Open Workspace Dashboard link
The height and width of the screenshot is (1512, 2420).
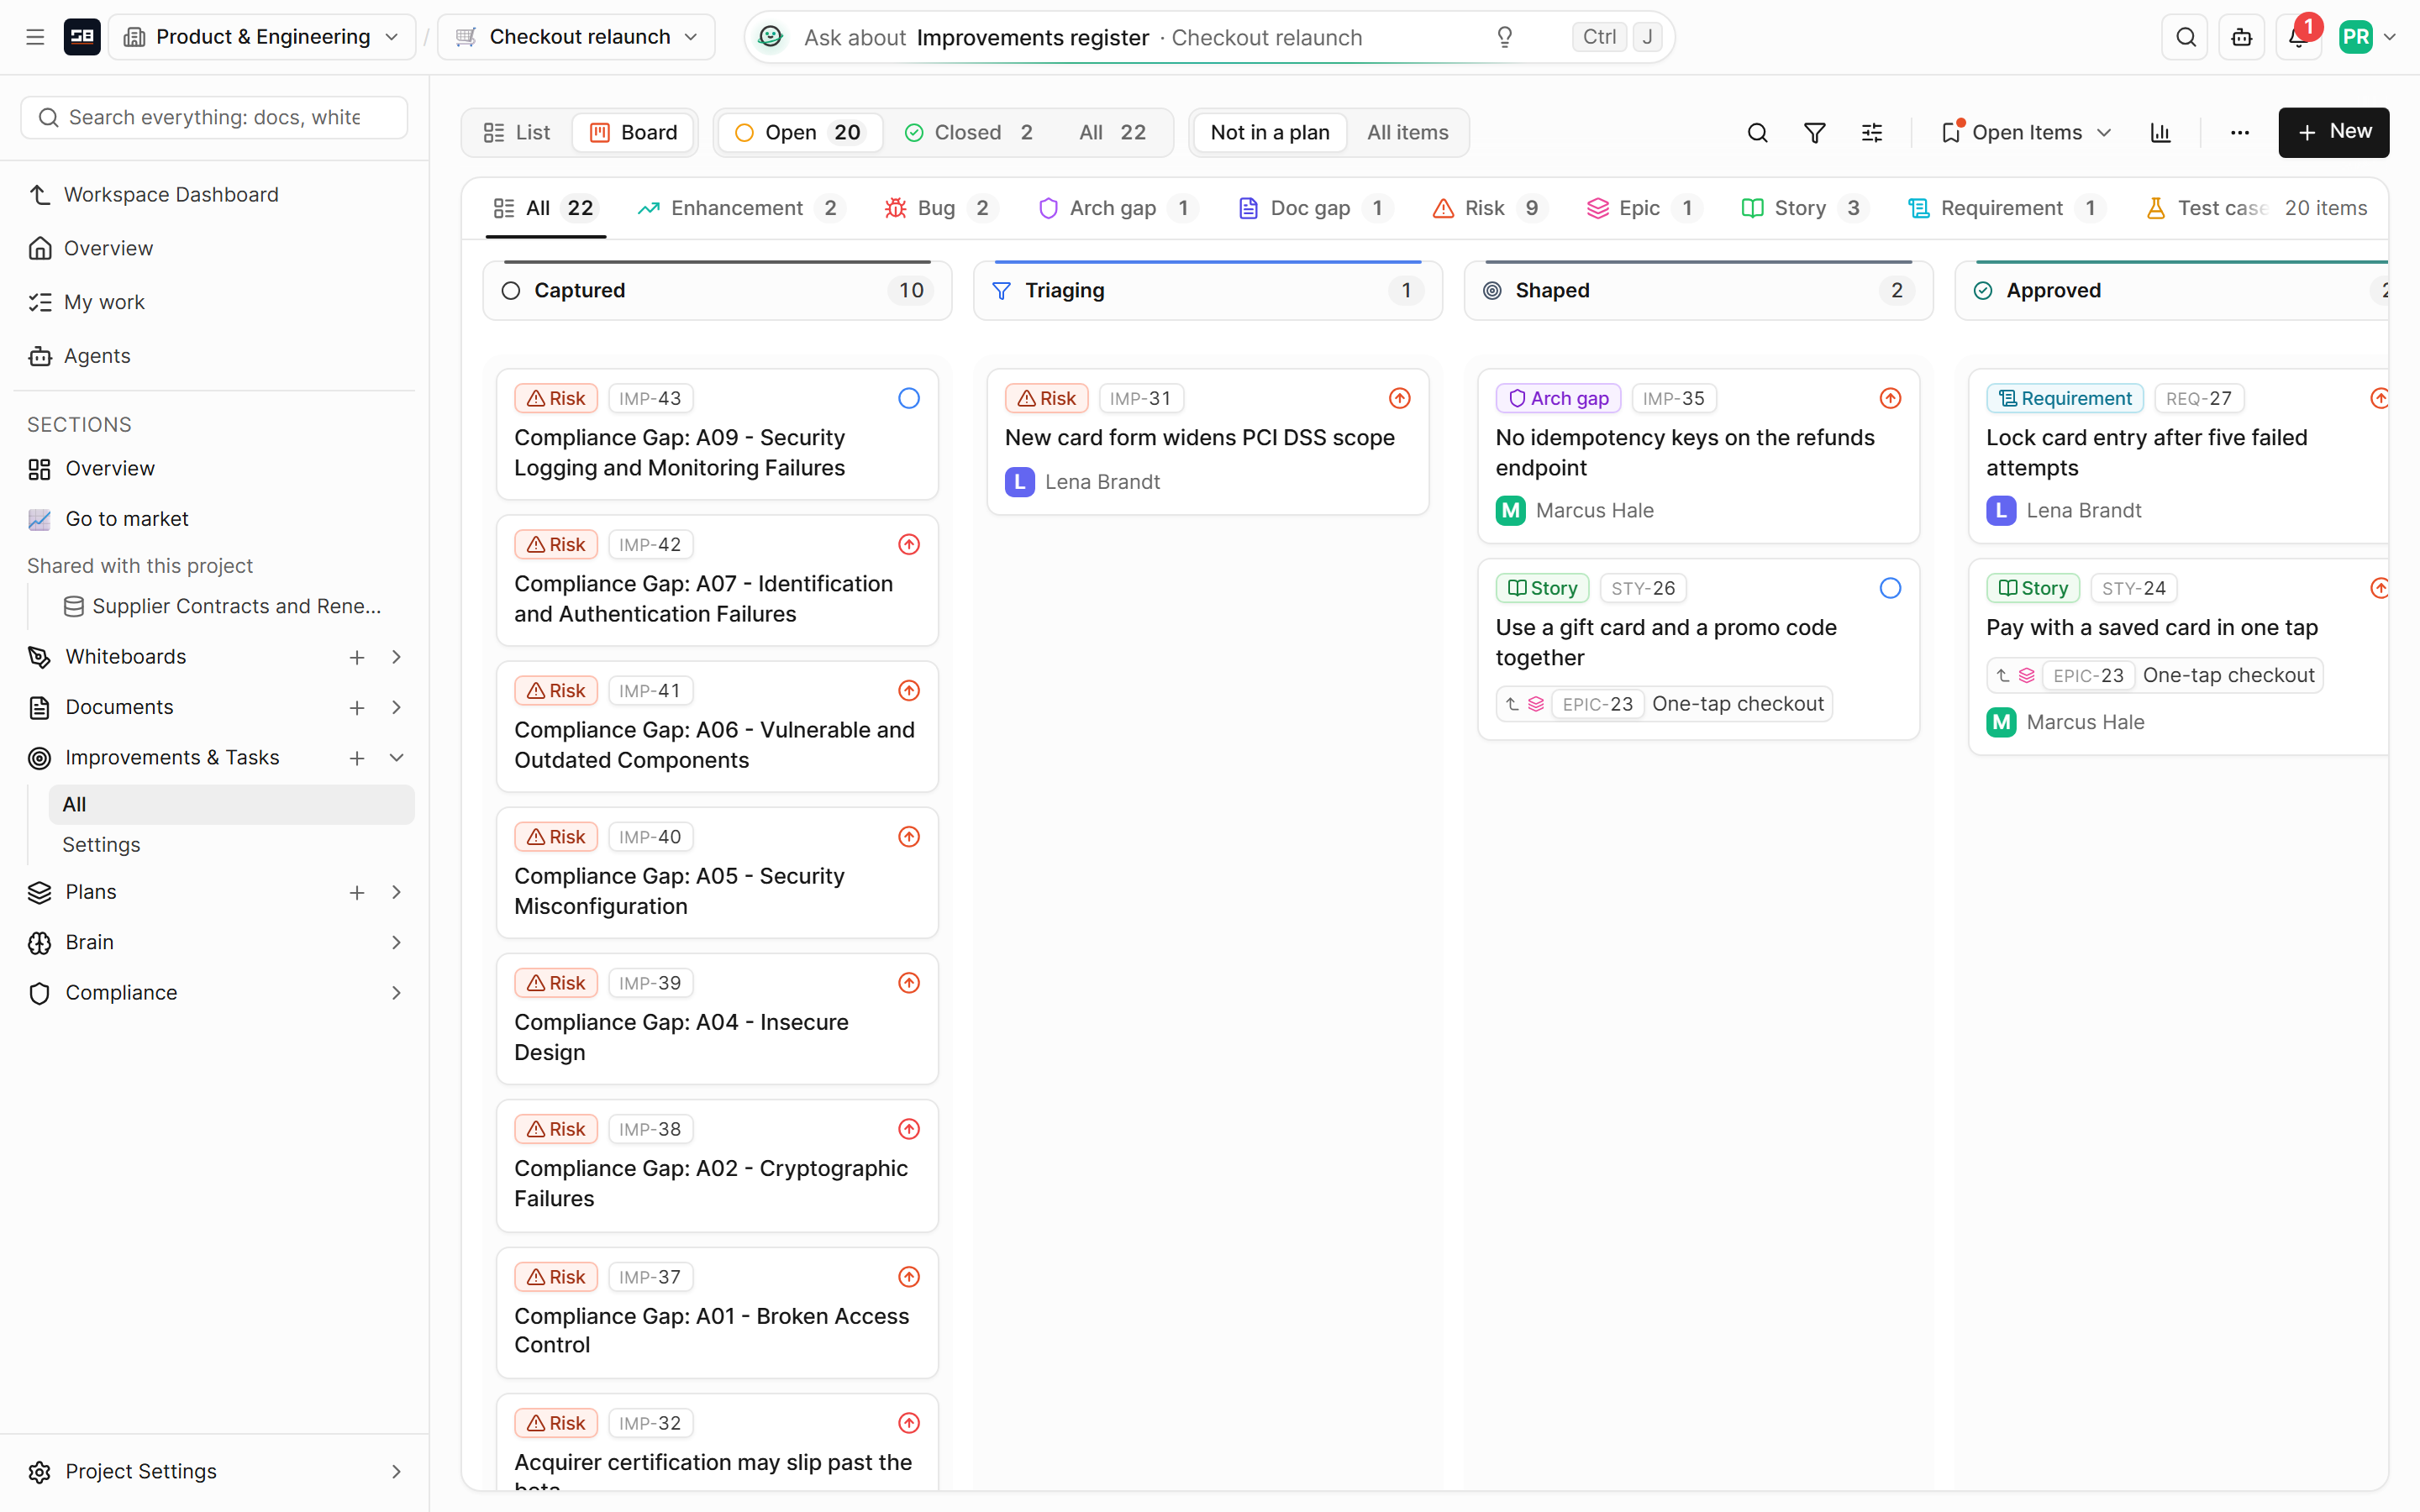(171, 195)
